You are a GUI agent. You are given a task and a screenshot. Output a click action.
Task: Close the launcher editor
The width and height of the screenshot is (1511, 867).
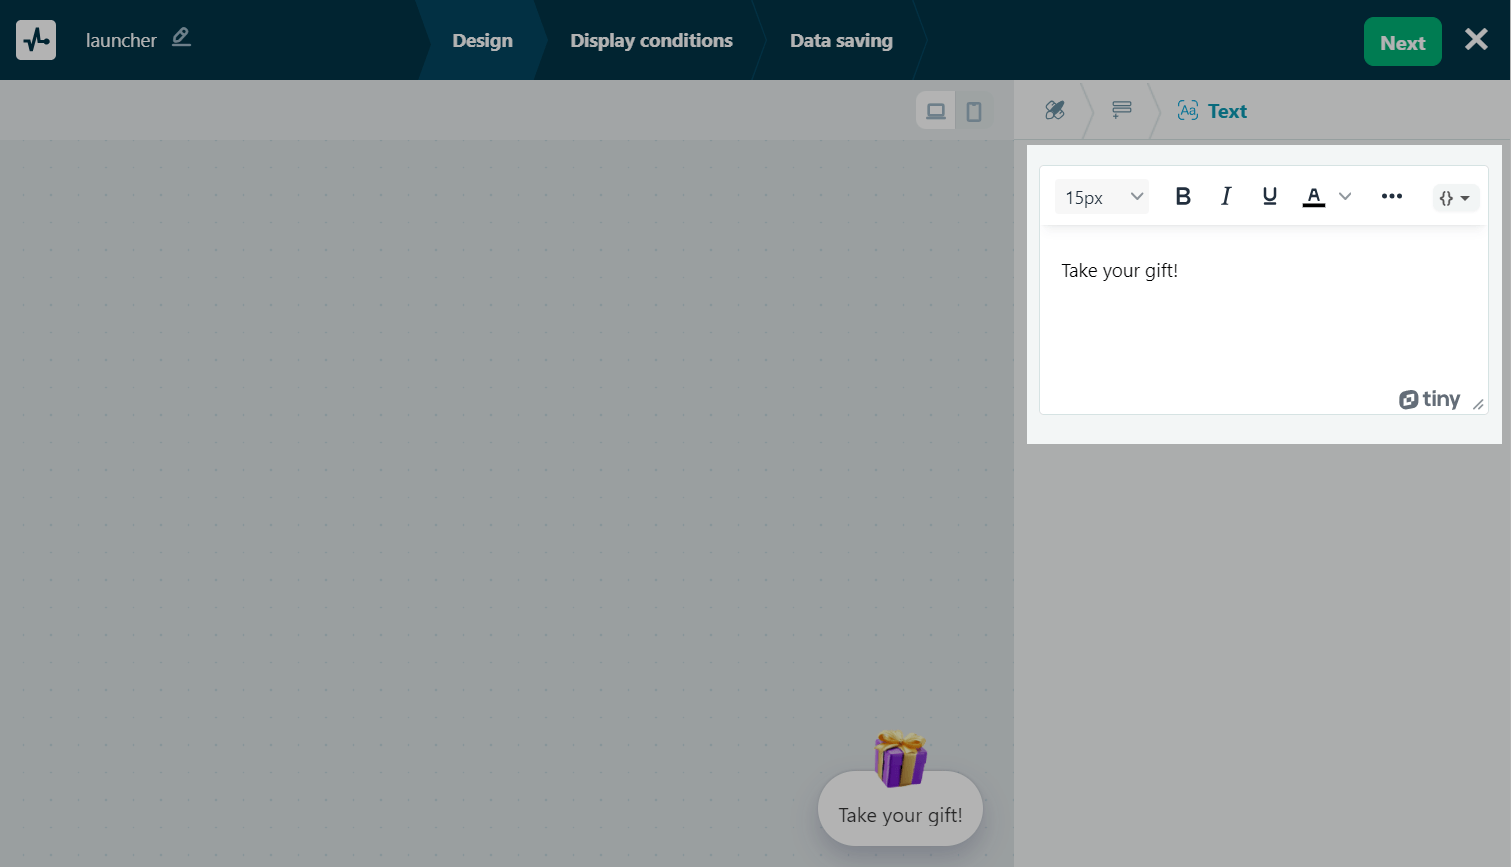(x=1476, y=39)
